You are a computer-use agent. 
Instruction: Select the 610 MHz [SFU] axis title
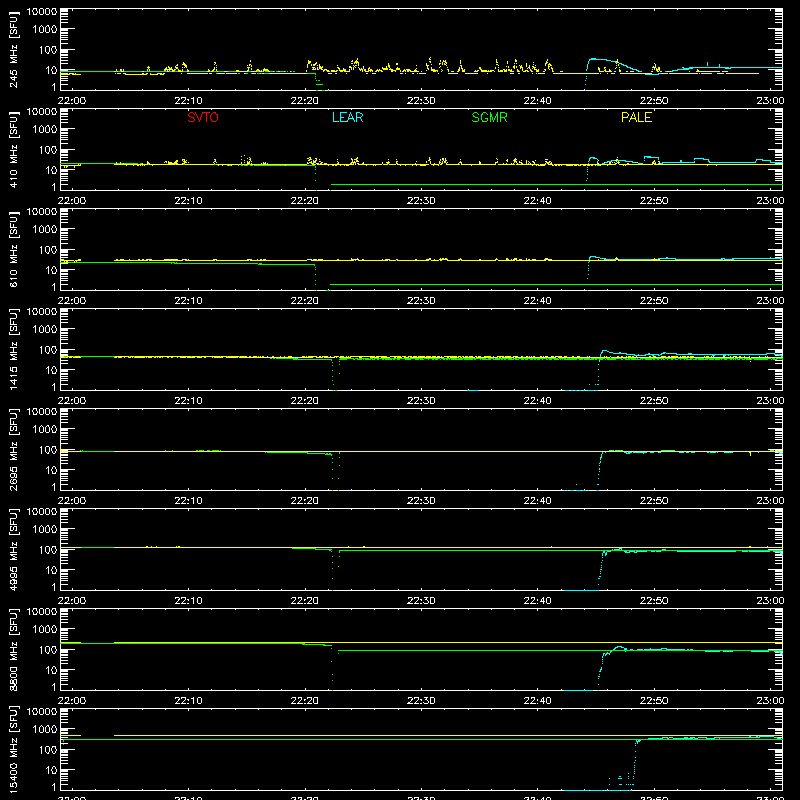pyautogui.click(x=13, y=249)
